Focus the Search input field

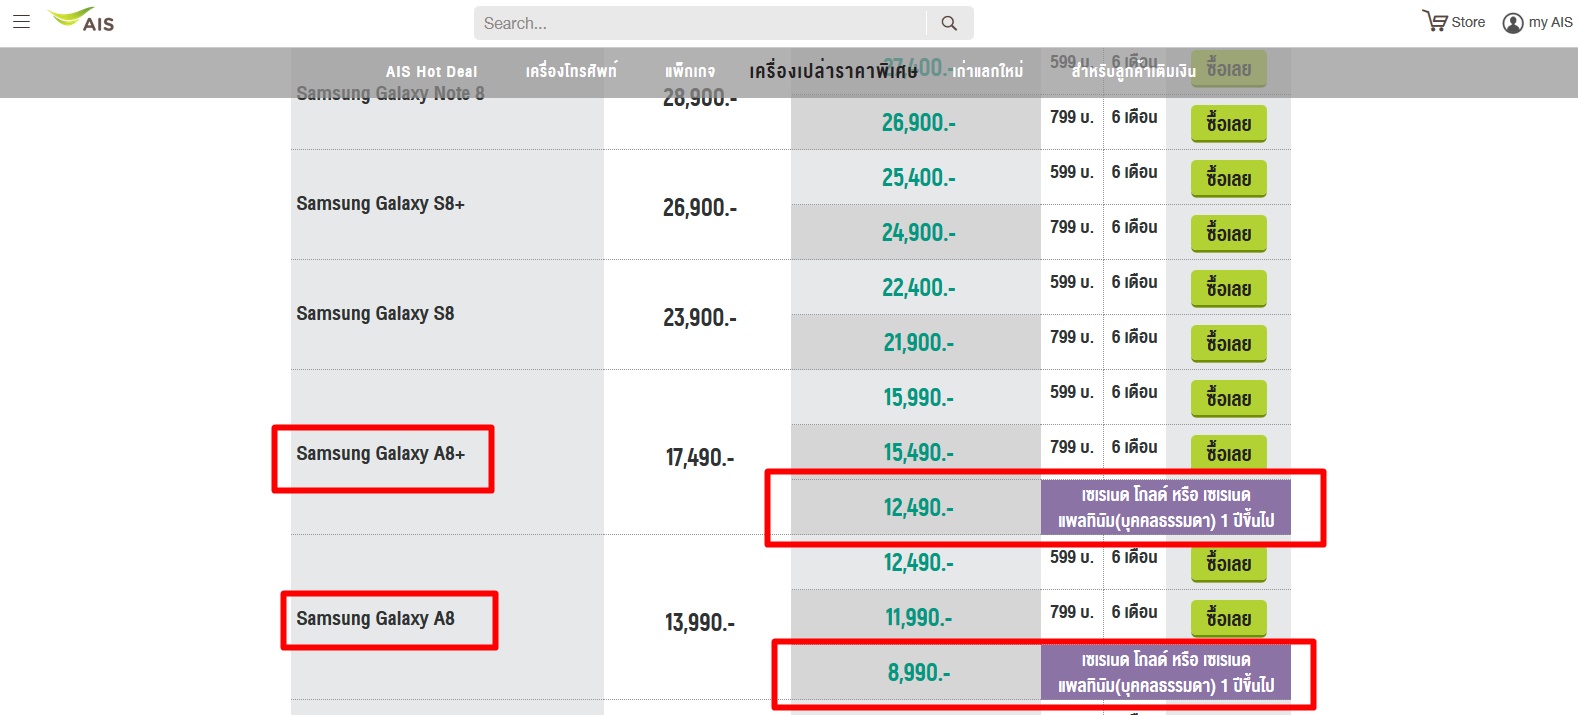point(700,23)
